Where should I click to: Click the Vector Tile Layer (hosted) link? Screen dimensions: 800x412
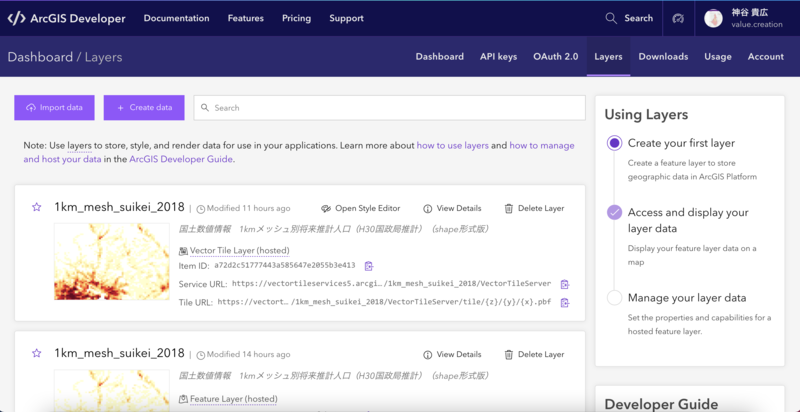point(239,251)
